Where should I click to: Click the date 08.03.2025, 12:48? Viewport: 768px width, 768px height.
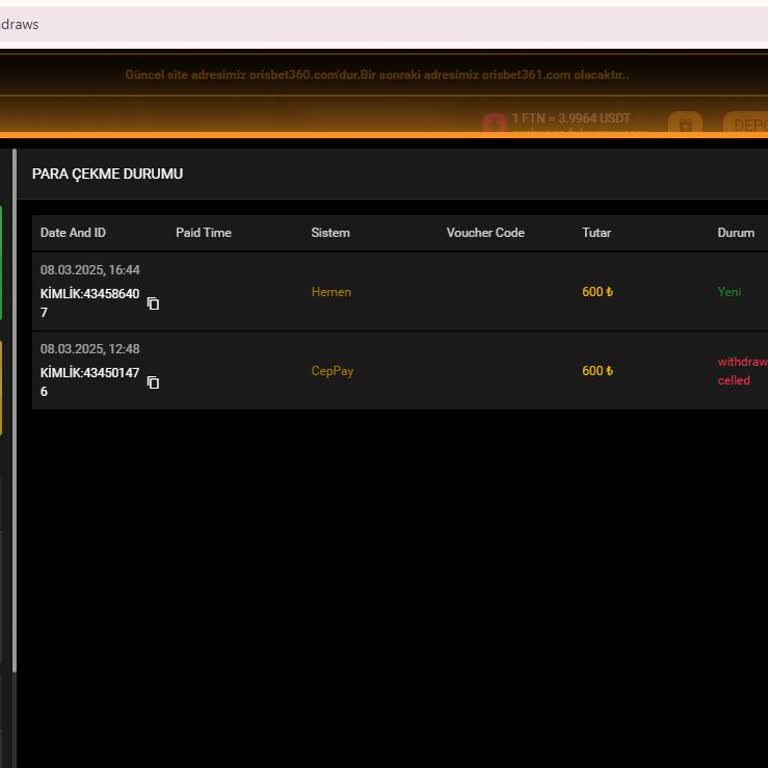pyautogui.click(x=90, y=349)
